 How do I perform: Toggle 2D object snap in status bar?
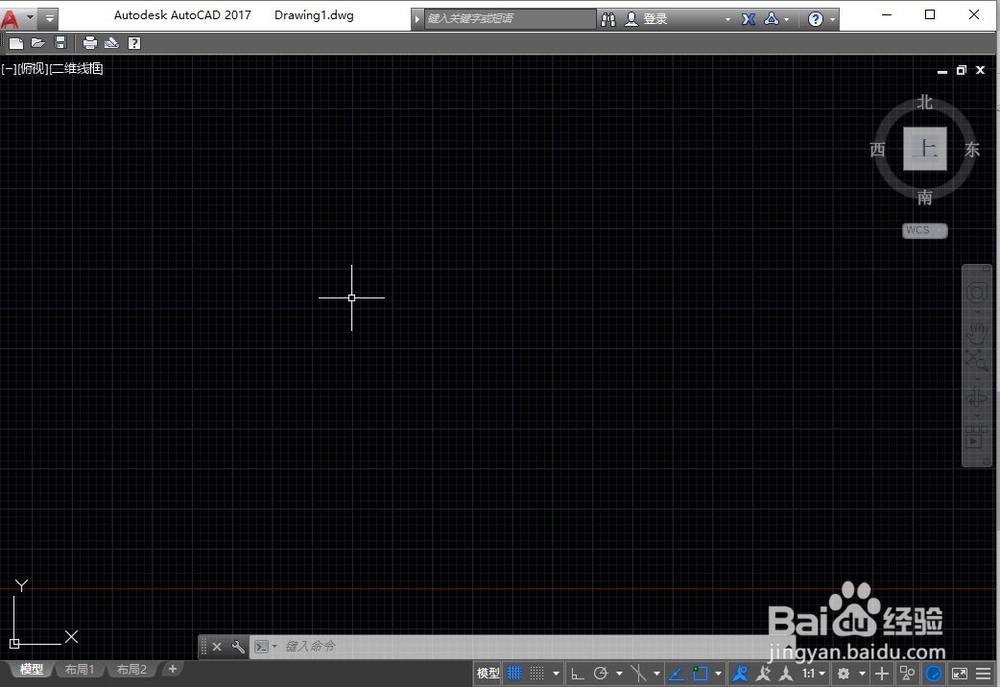(x=700, y=673)
